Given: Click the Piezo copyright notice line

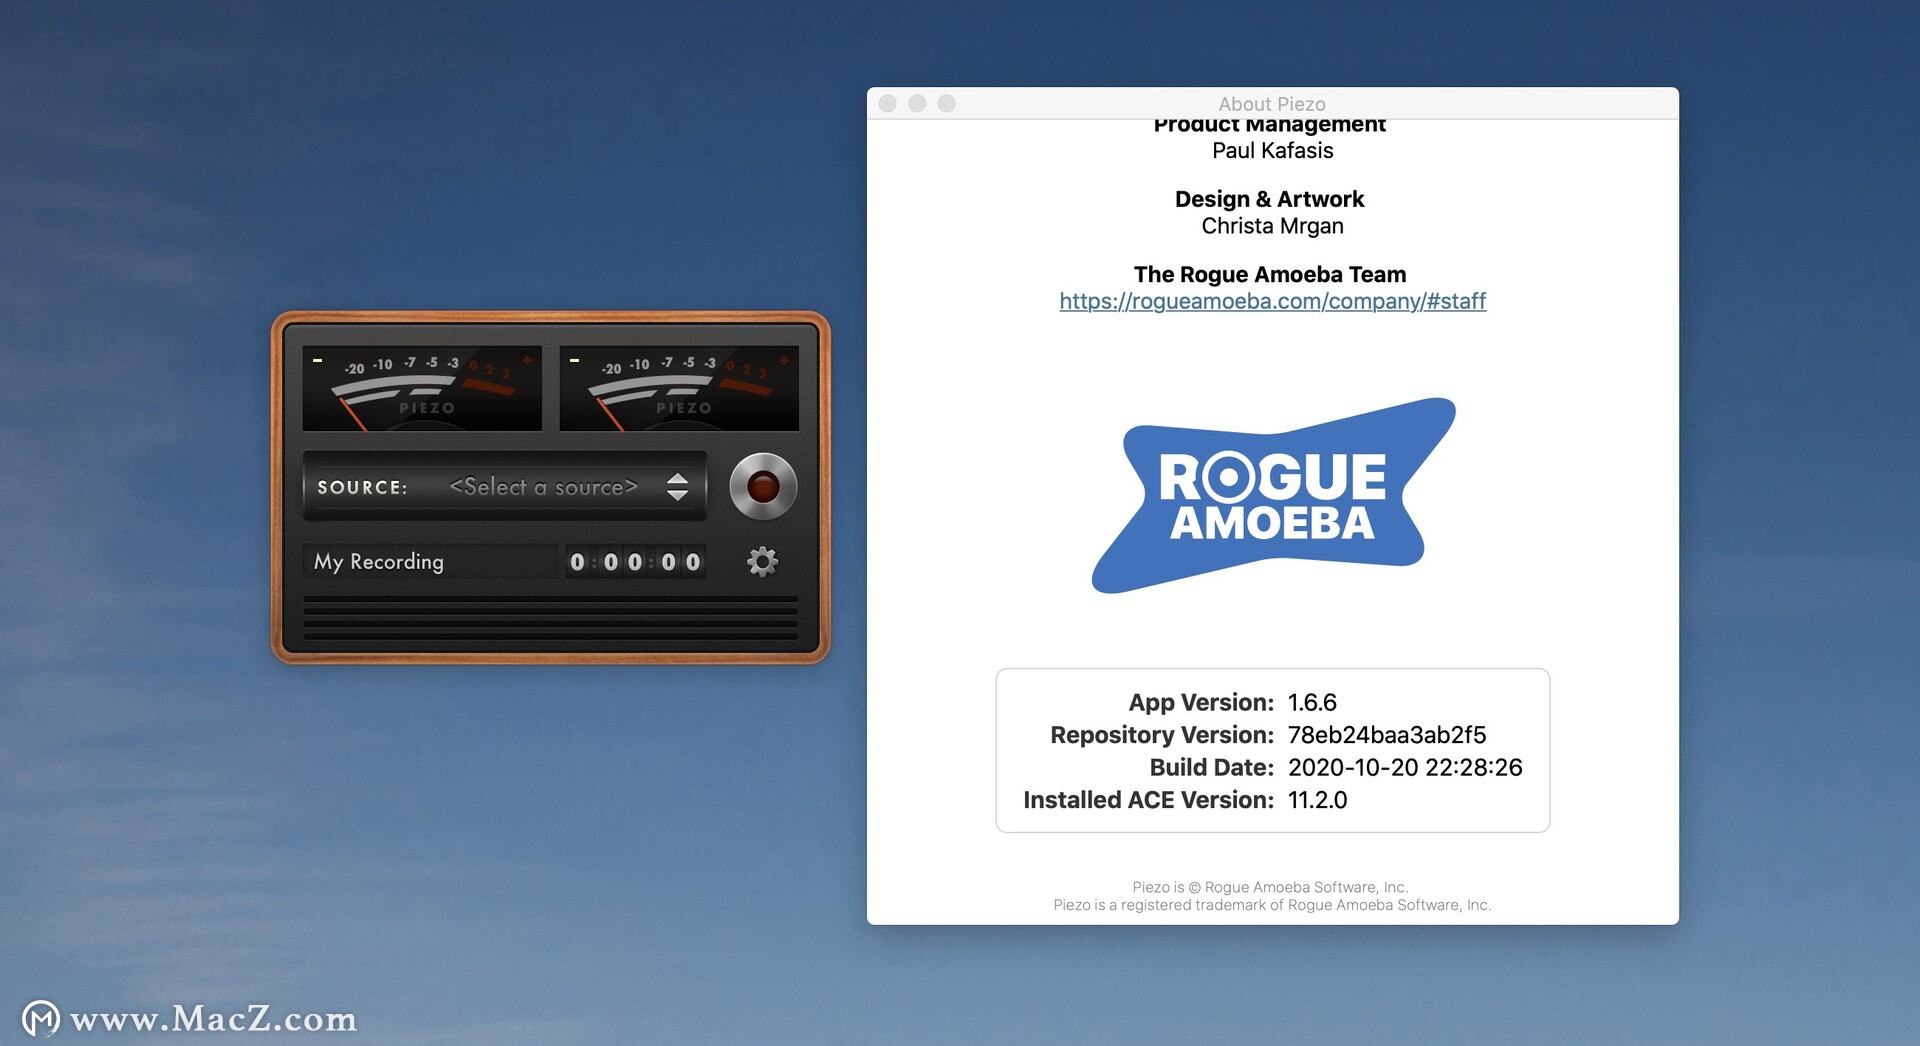Looking at the screenshot, I should pyautogui.click(x=1270, y=887).
